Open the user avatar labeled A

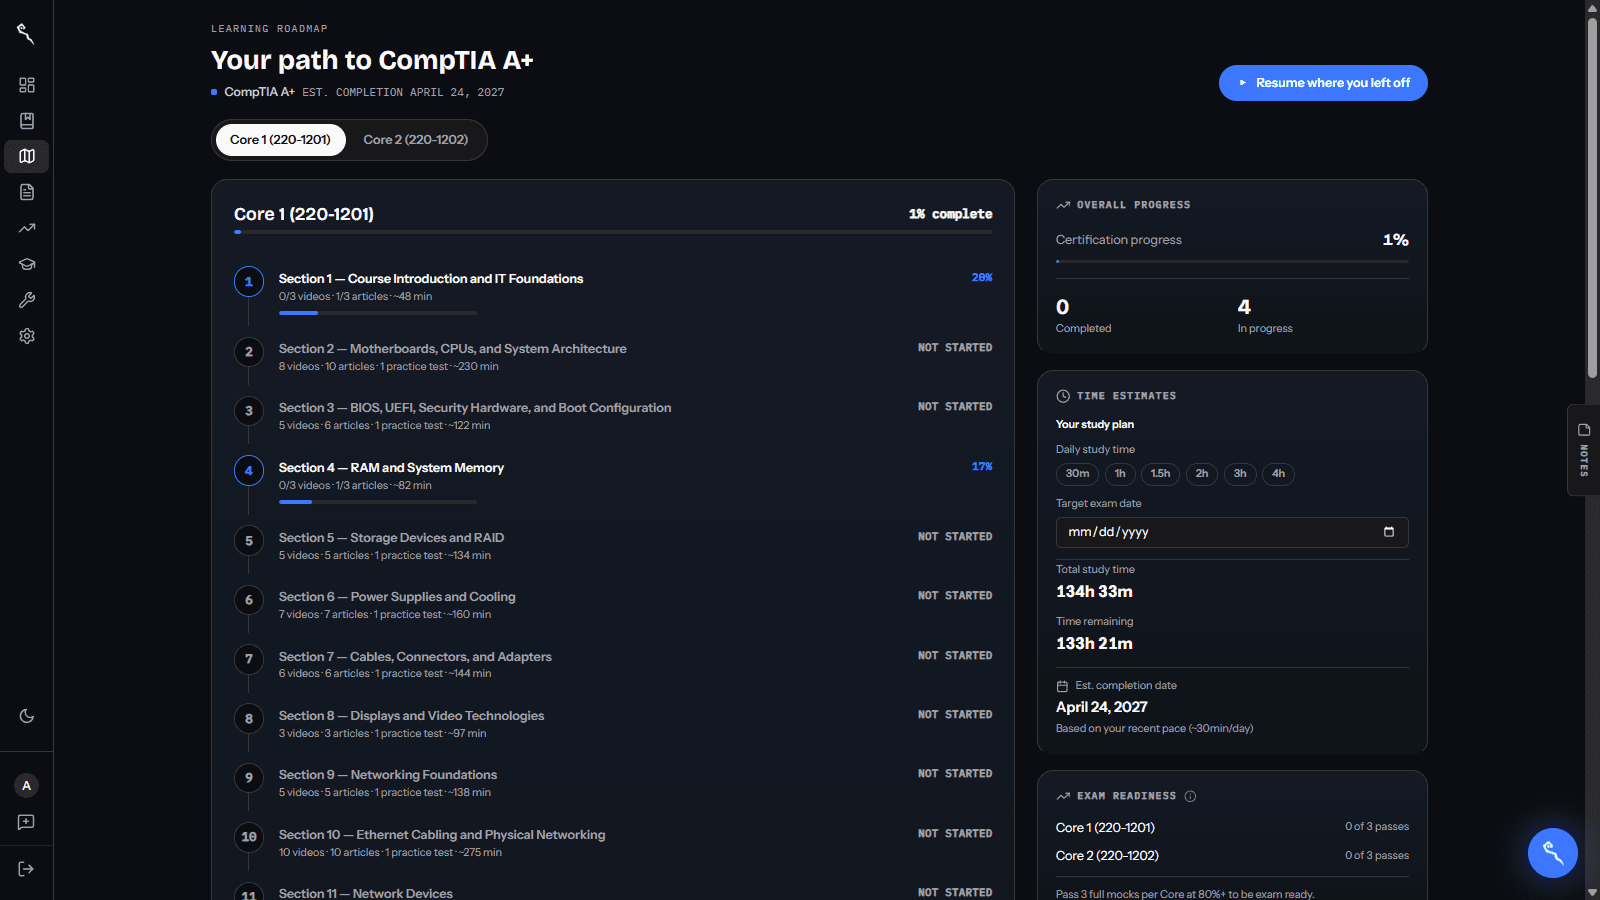27,786
